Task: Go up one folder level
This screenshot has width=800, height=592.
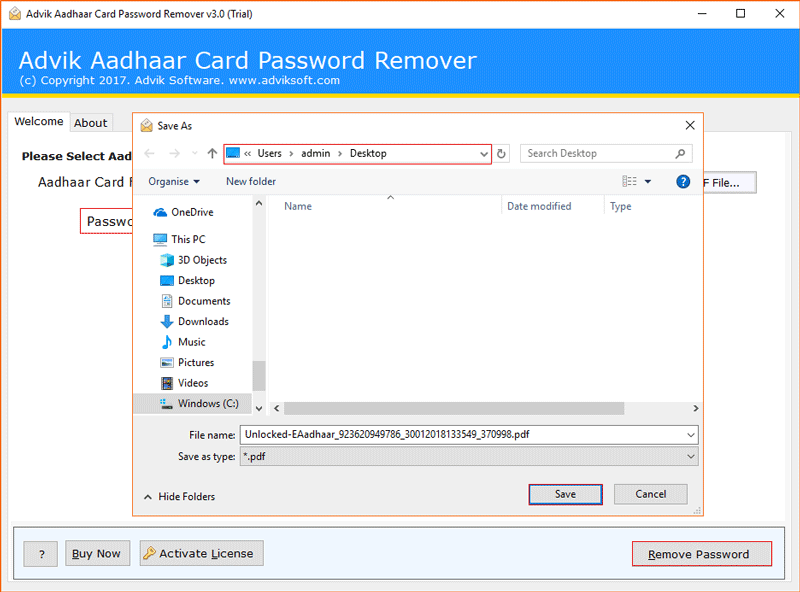Action: (212, 153)
